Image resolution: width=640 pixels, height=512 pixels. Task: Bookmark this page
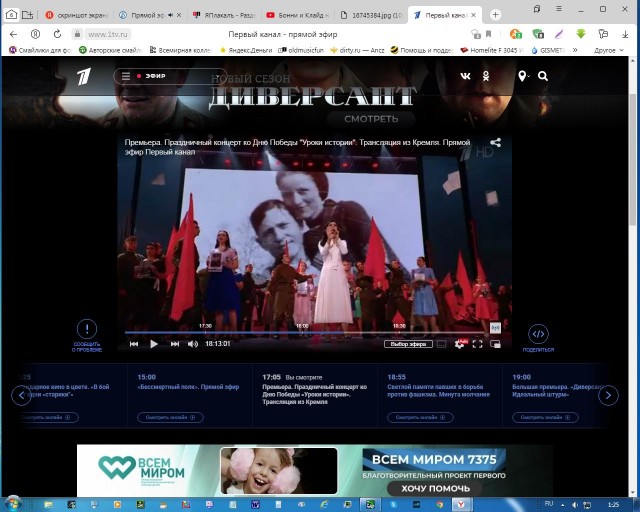pyautogui.click(x=488, y=34)
